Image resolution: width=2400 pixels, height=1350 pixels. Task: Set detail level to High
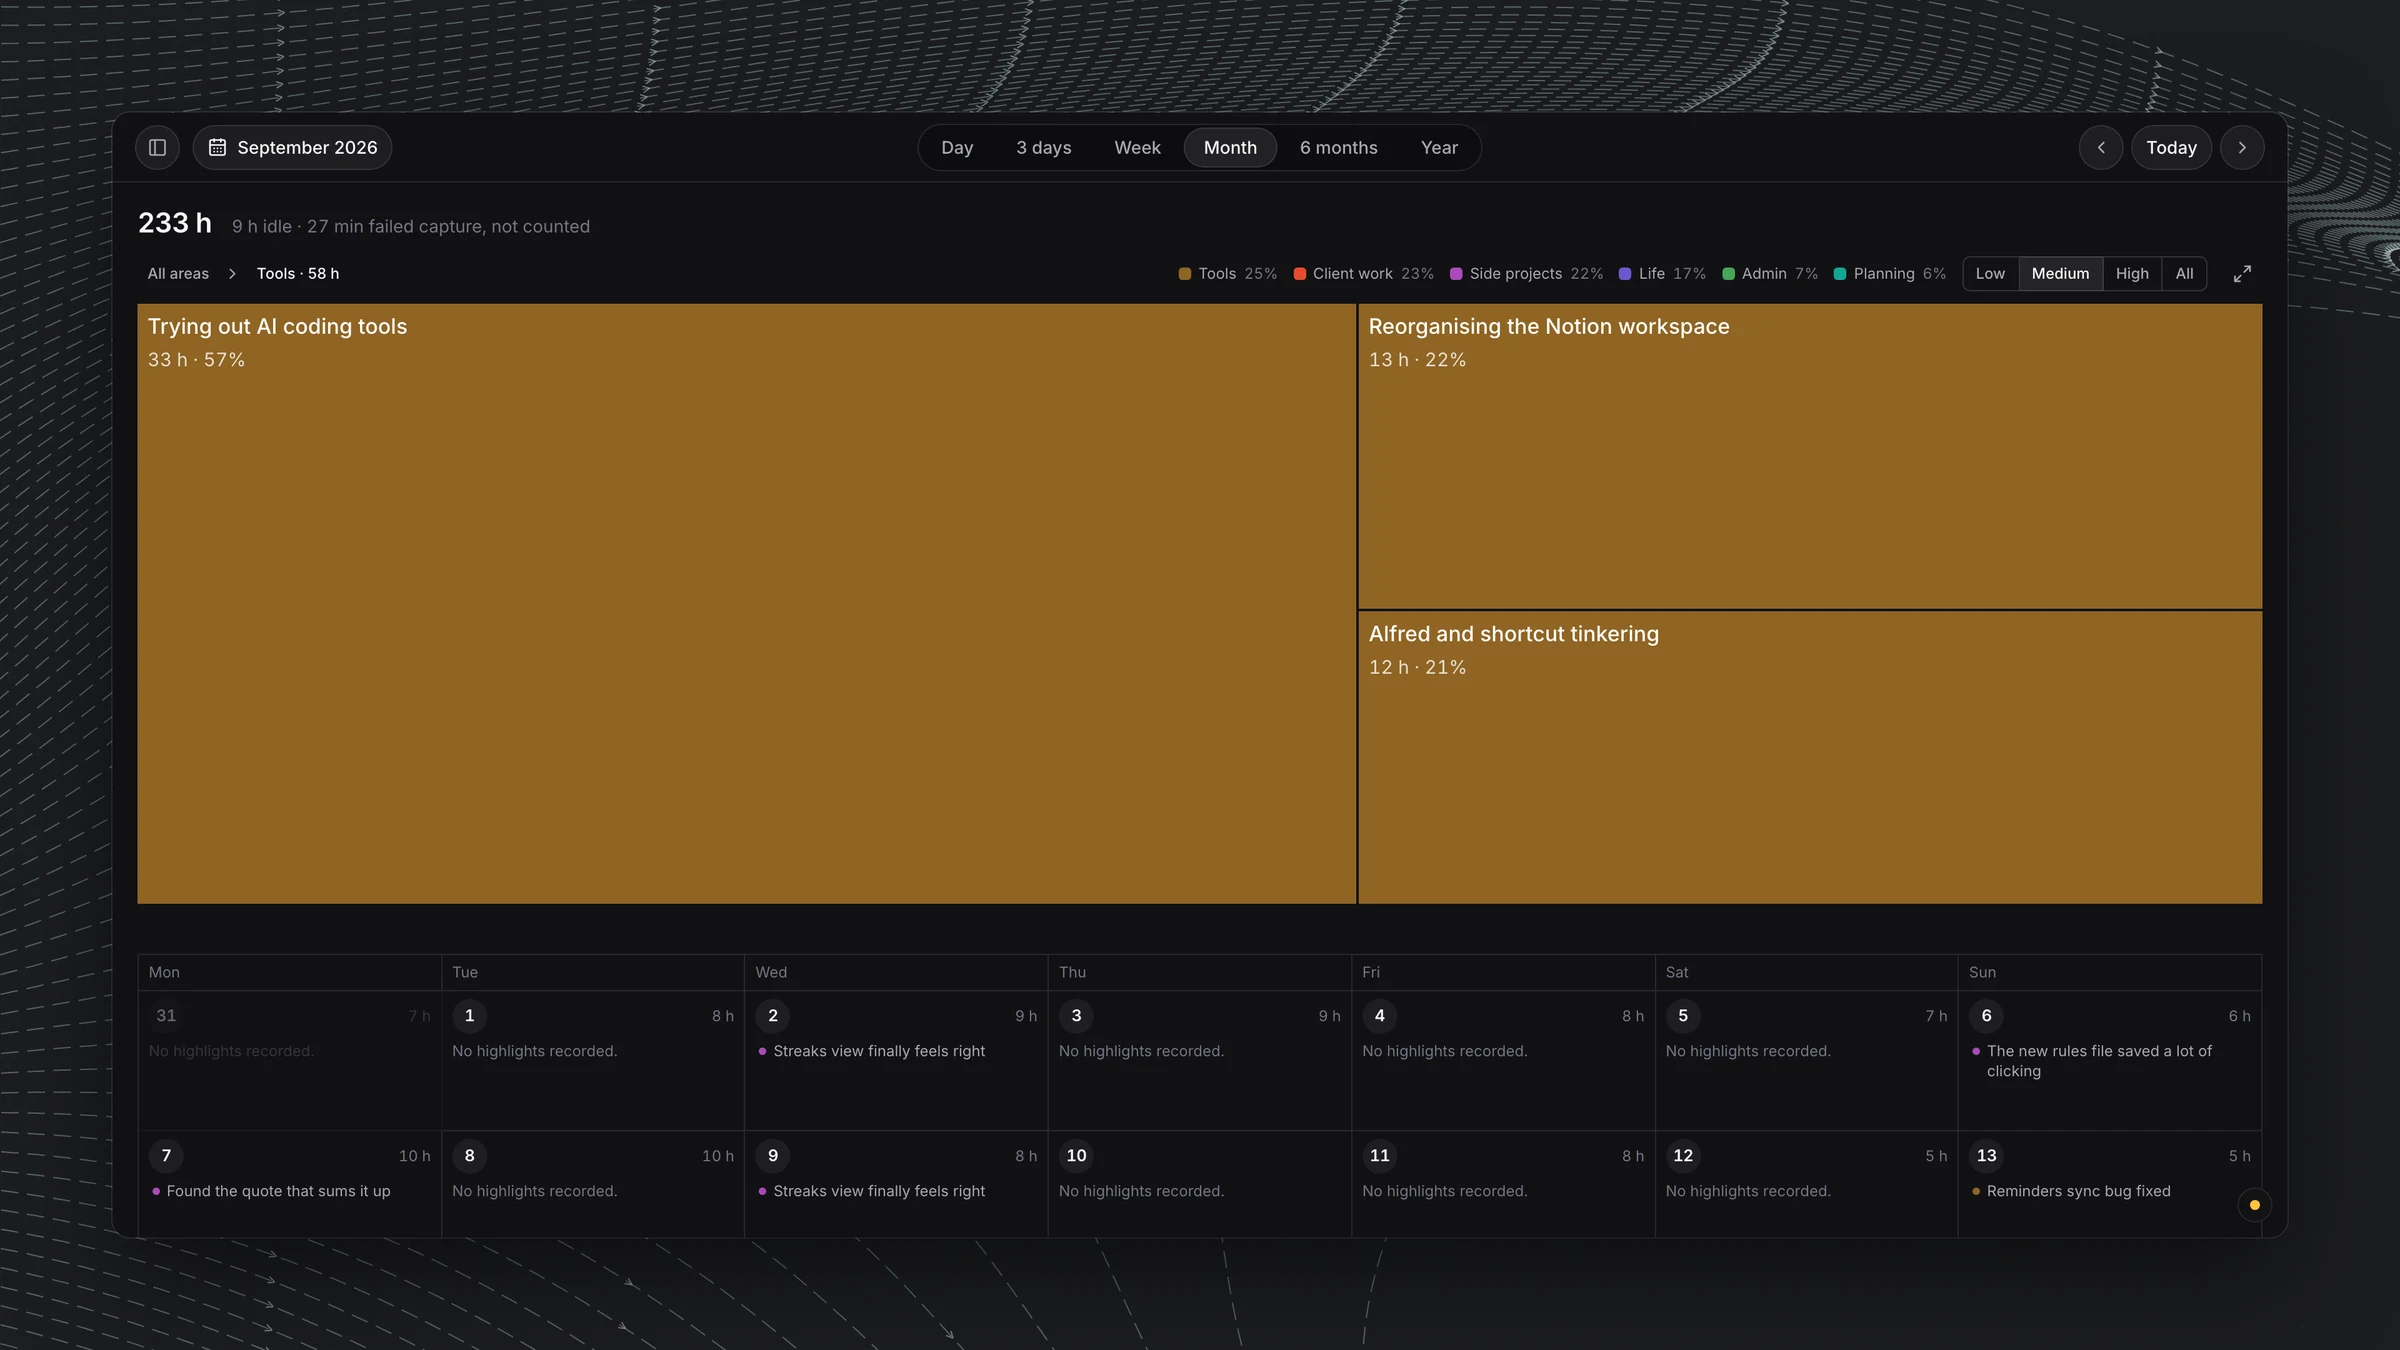pos(2132,273)
